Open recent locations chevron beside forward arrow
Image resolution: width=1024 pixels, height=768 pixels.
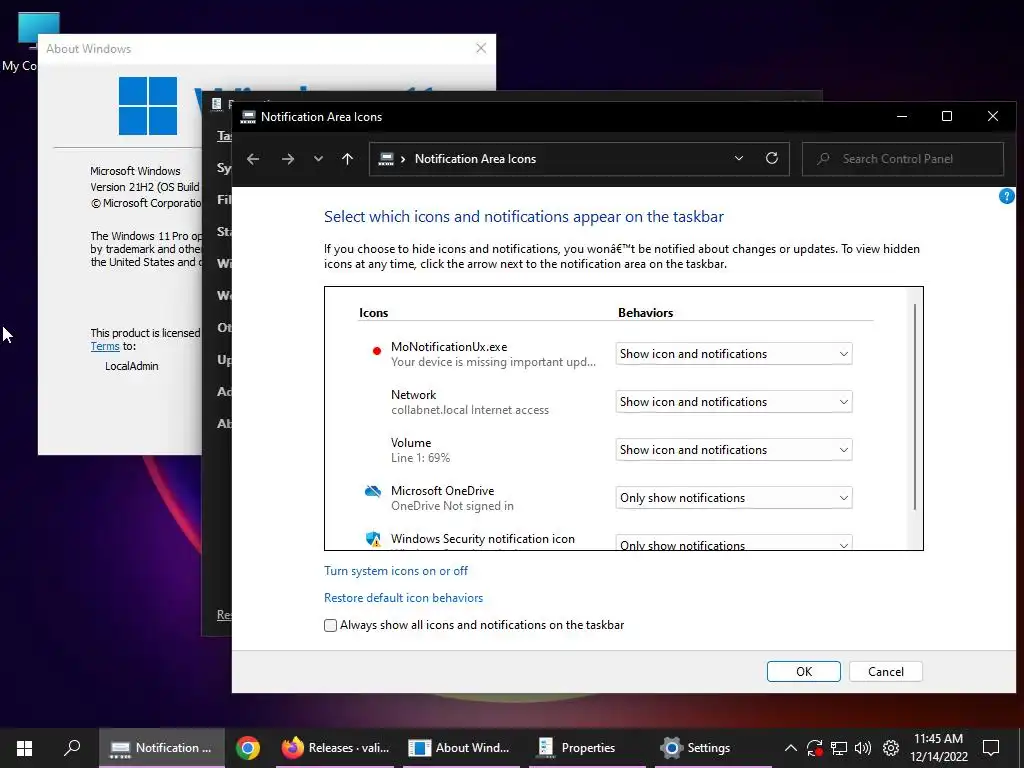(x=318, y=159)
